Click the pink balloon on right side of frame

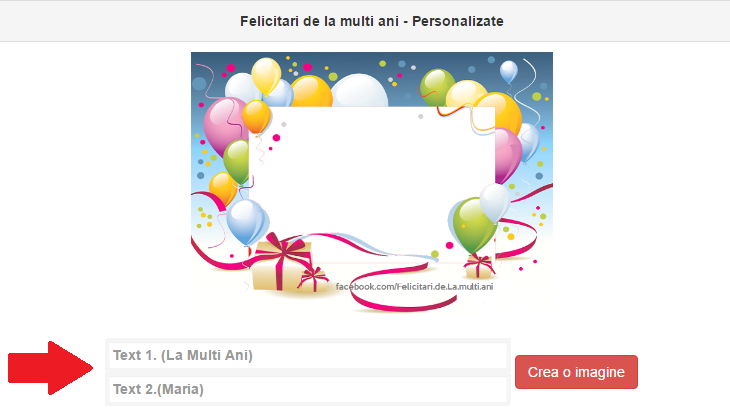507,155
